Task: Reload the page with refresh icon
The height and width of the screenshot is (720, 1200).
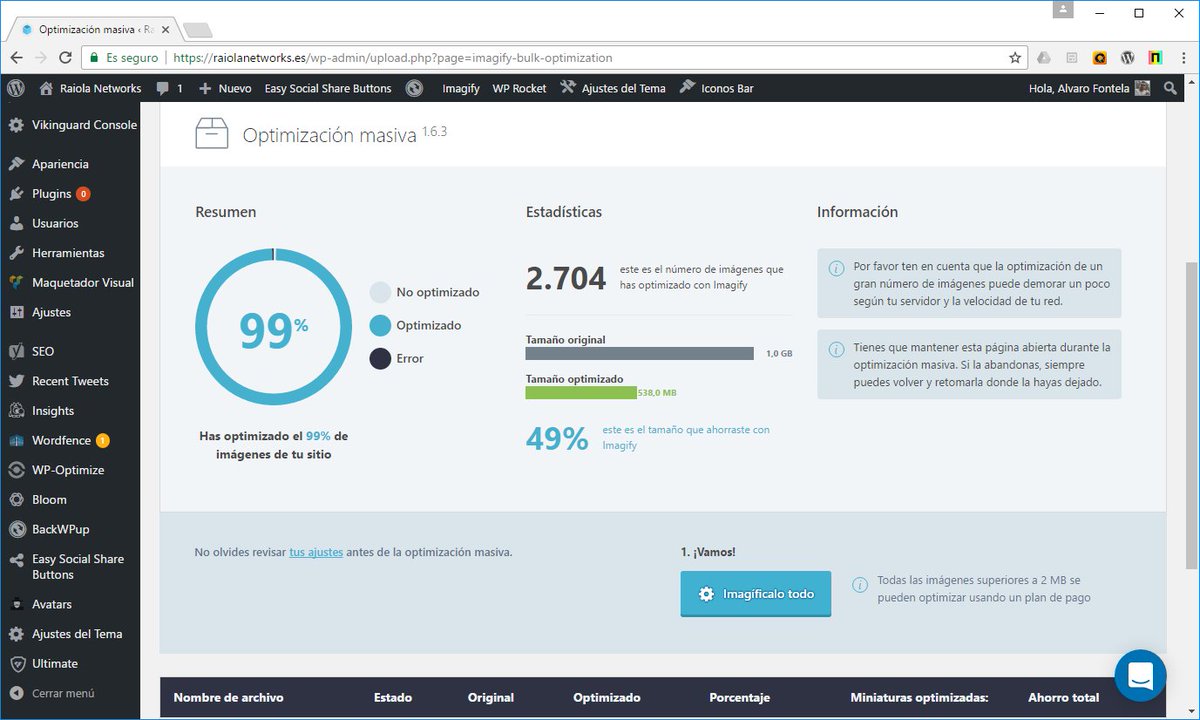Action: 65,58
